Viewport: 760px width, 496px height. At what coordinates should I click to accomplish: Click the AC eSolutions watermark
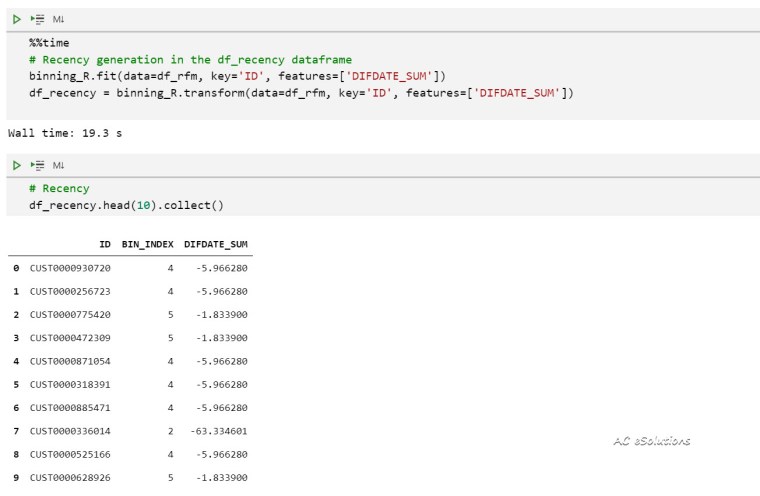651,441
